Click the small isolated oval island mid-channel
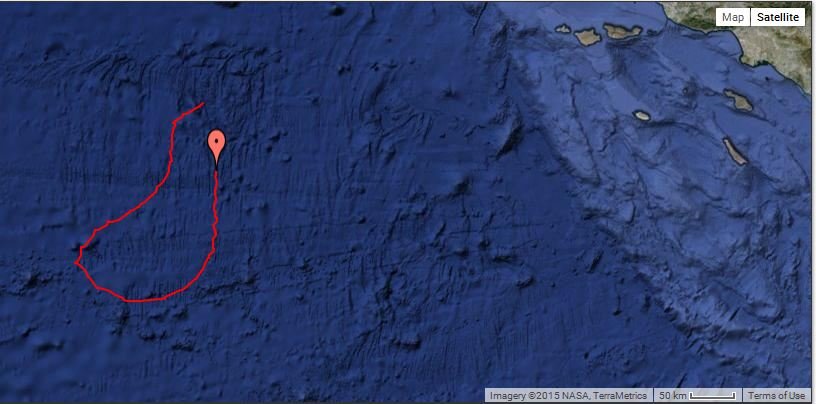 pos(642,116)
